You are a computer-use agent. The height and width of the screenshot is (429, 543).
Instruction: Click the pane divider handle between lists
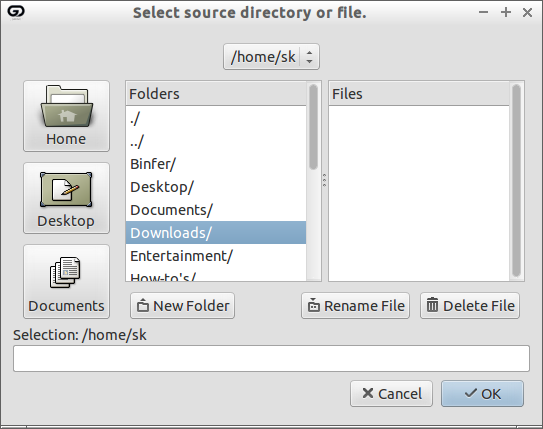point(324,180)
